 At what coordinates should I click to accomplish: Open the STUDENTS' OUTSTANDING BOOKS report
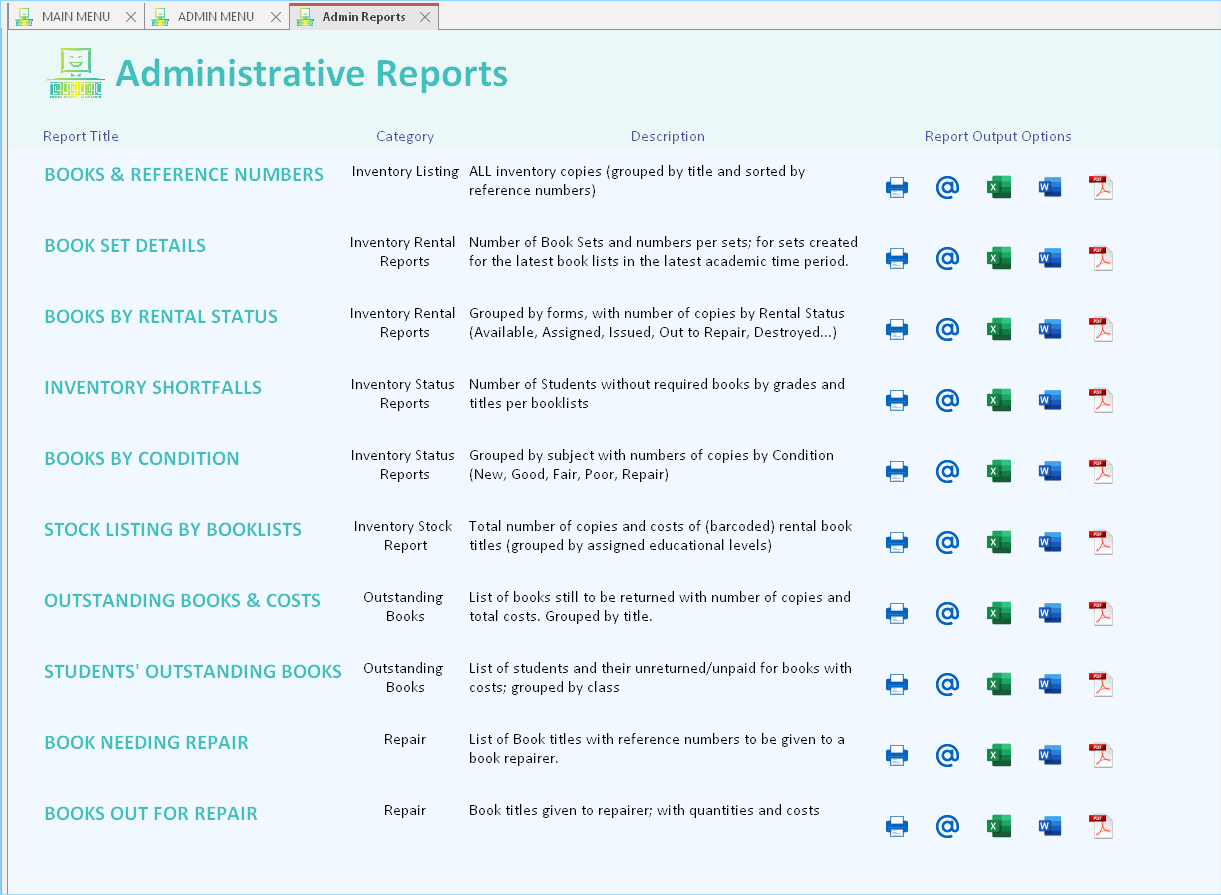(x=193, y=672)
